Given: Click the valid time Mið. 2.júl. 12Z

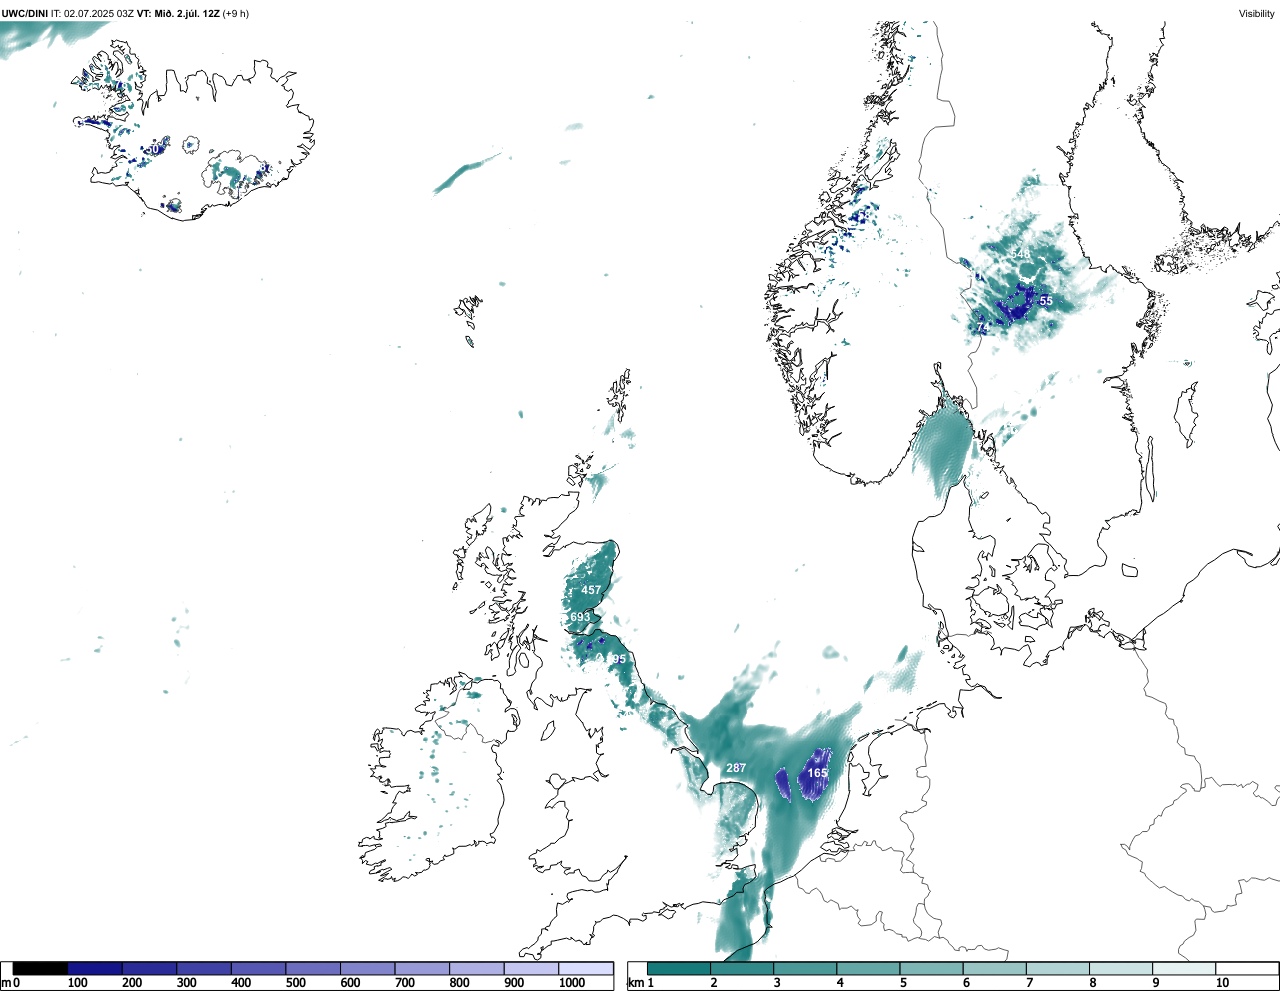Looking at the screenshot, I should (x=187, y=13).
